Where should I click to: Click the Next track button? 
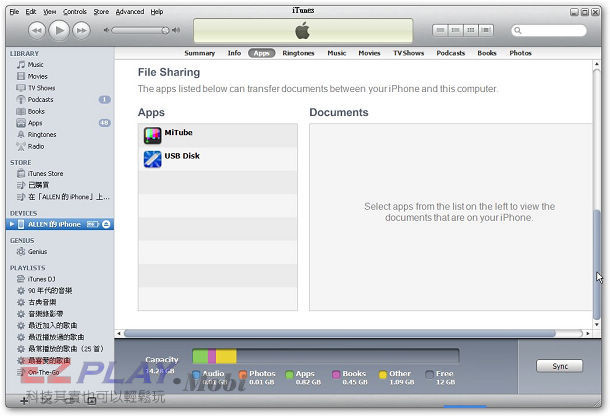81,30
